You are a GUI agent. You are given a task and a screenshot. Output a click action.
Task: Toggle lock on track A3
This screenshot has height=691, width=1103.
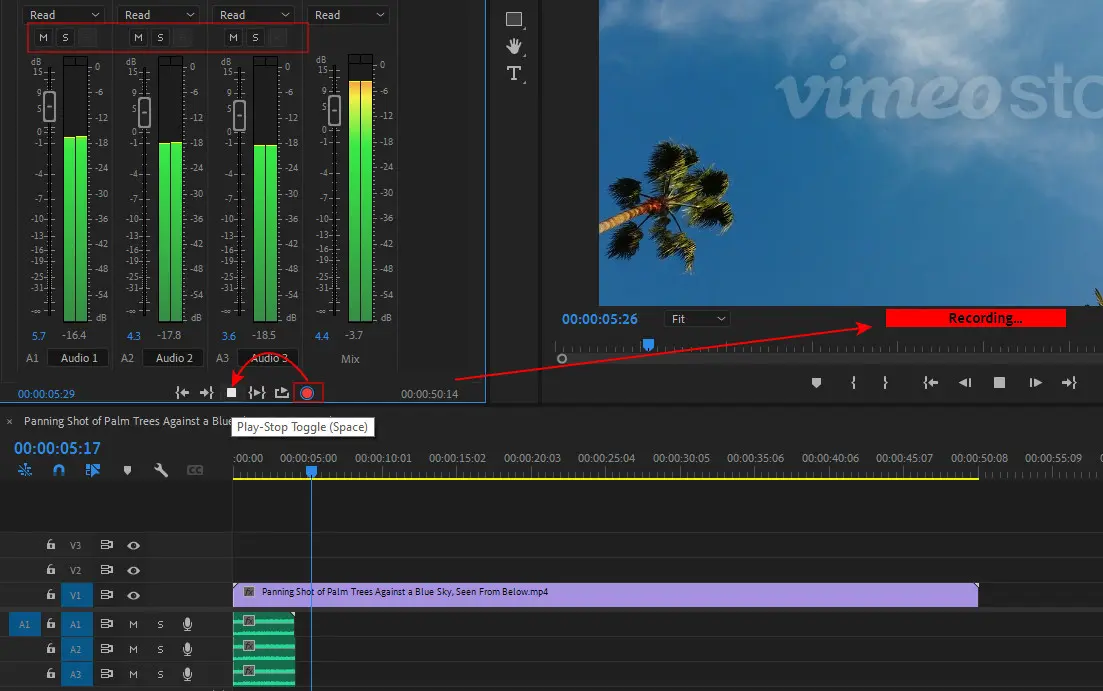[x=51, y=673]
